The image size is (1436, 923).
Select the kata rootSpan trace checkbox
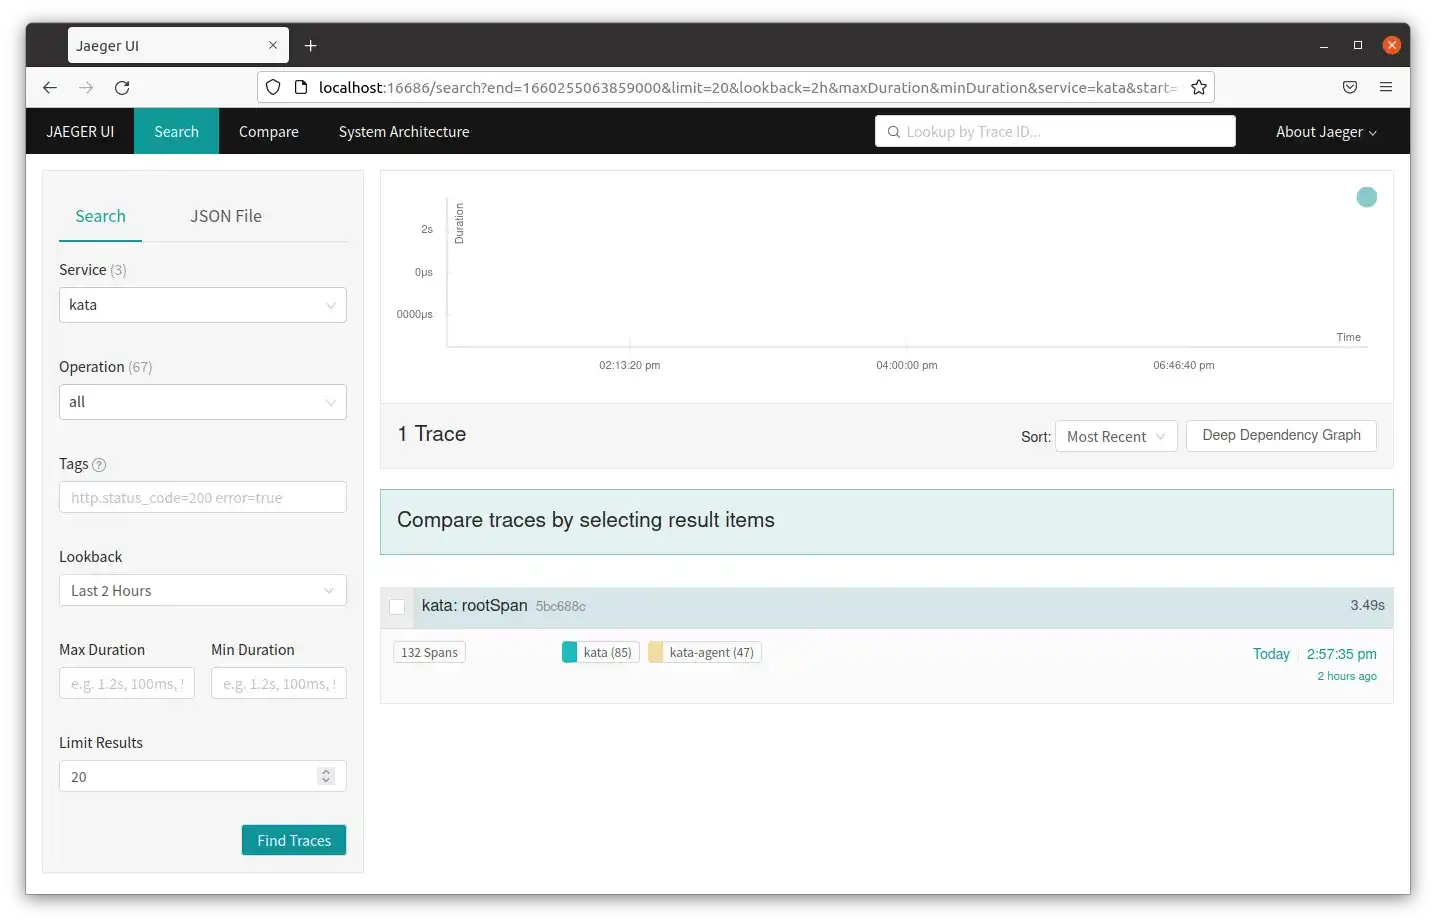(x=397, y=607)
